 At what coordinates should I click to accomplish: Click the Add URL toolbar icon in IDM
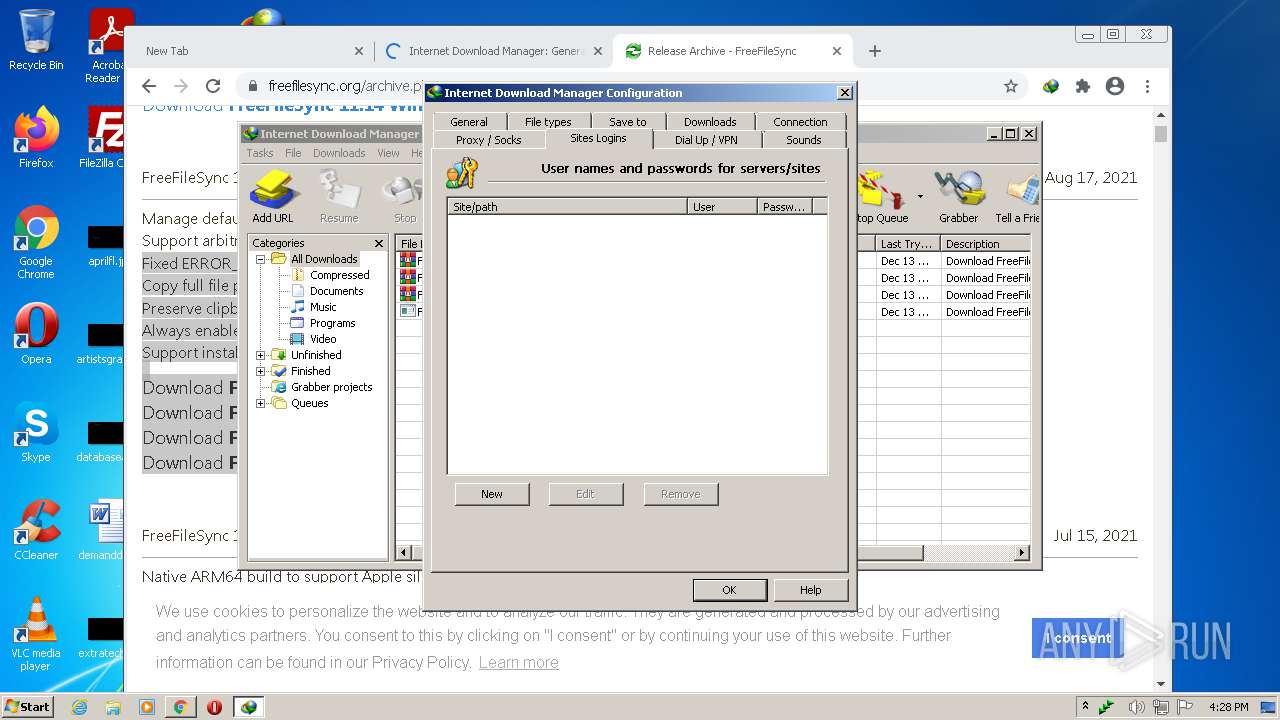tap(272, 197)
